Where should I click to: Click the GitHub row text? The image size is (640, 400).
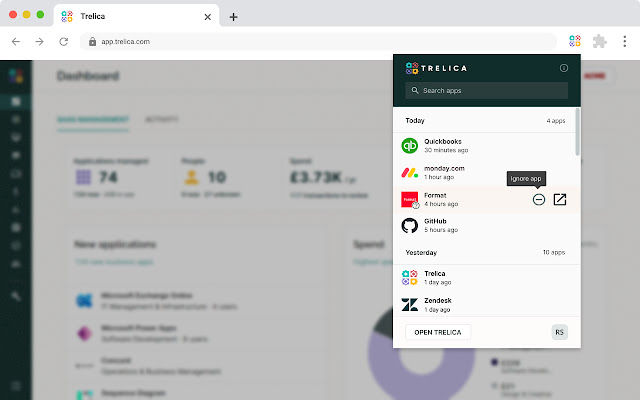(441, 225)
